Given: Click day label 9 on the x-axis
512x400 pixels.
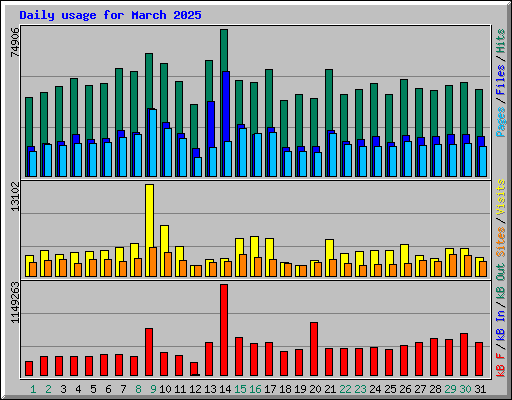Looking at the screenshot, I should point(153,389).
